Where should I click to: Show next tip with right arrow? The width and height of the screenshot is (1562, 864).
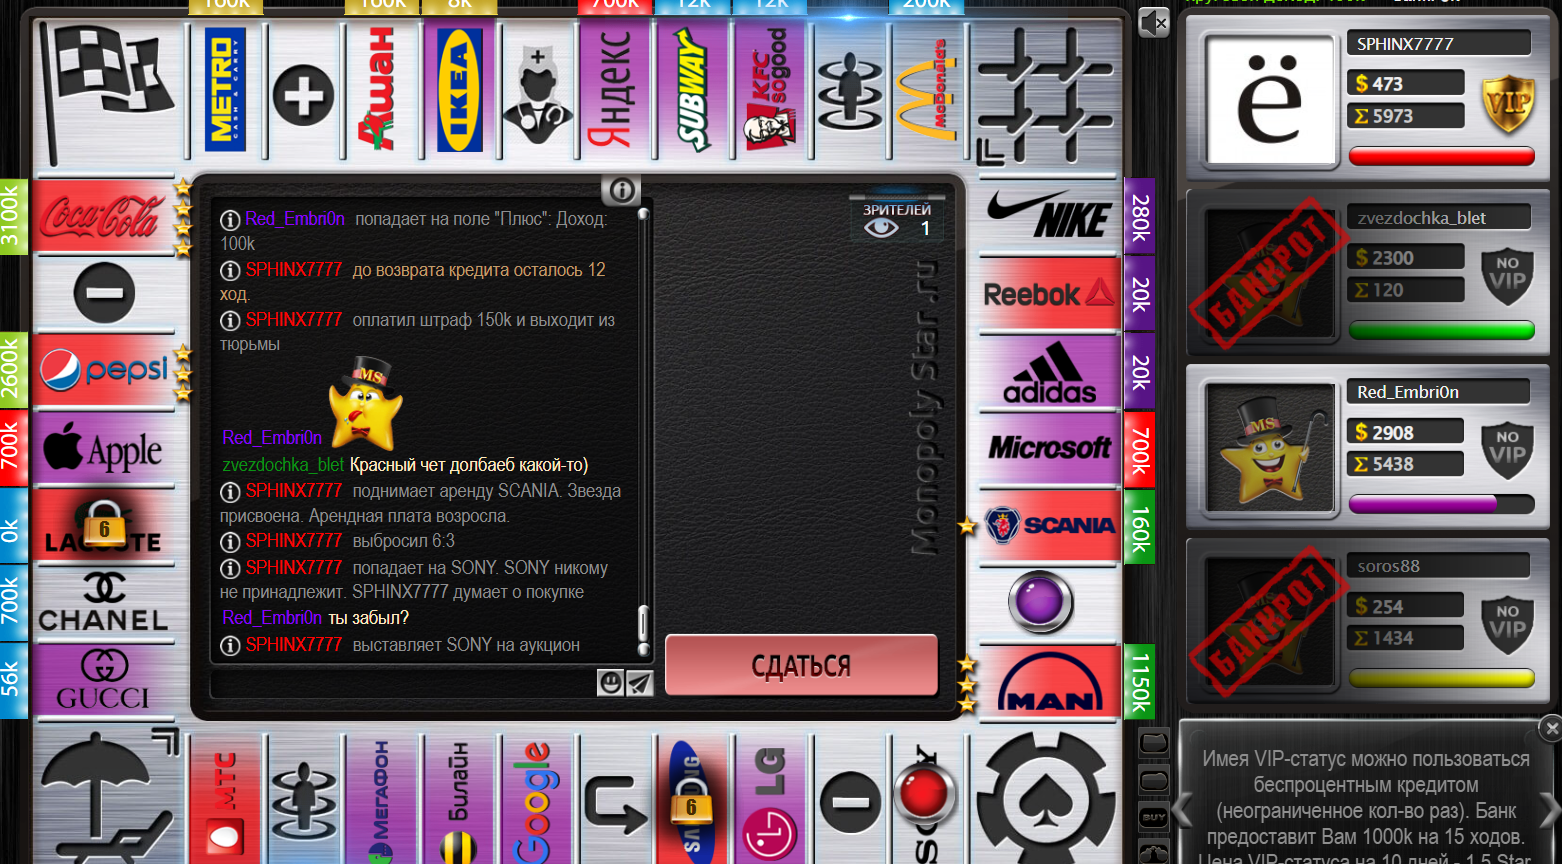(1550, 808)
